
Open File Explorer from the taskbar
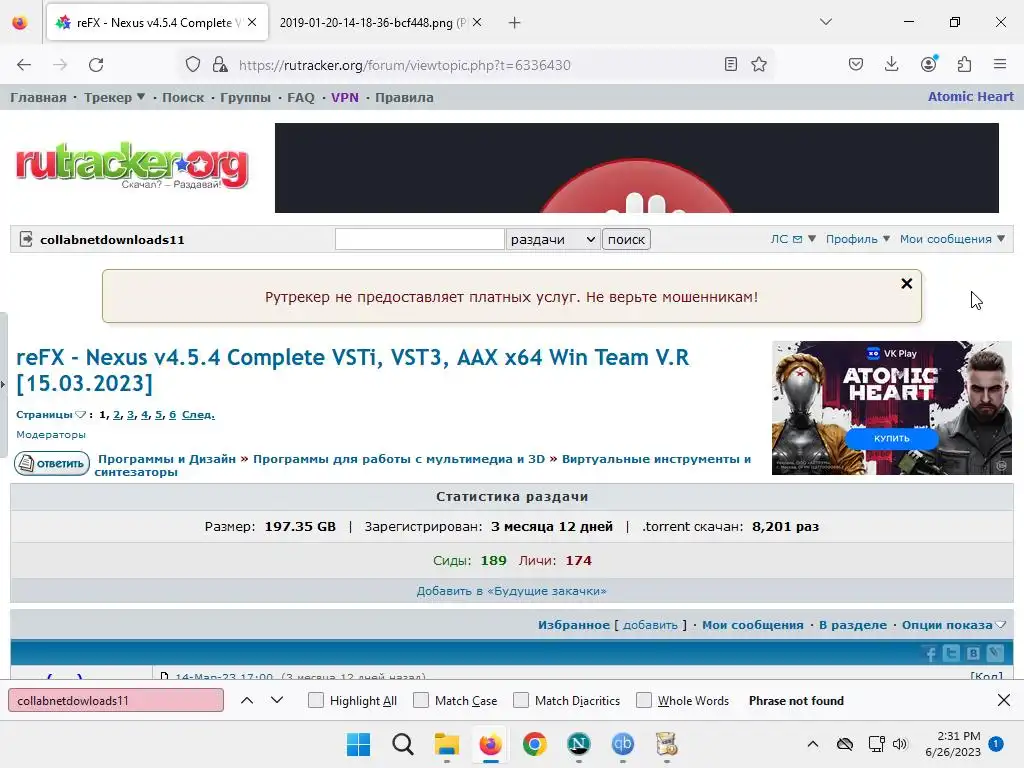(447, 744)
